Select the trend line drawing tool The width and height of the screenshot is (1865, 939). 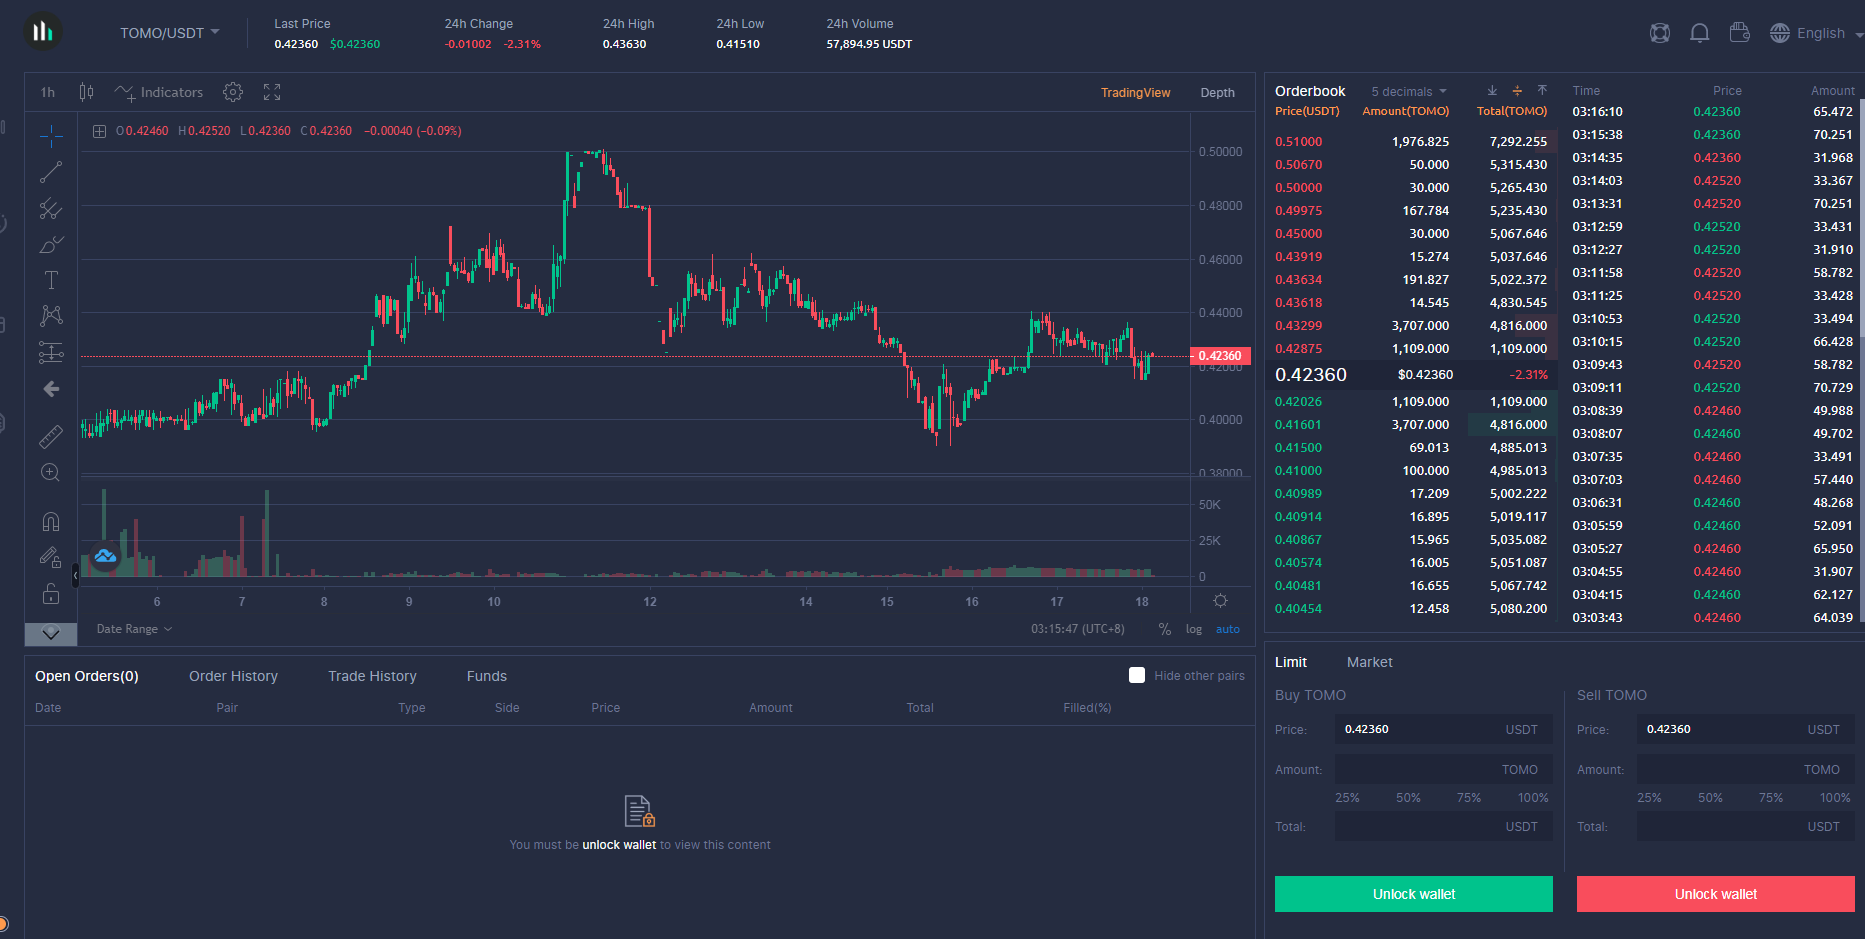[51, 172]
